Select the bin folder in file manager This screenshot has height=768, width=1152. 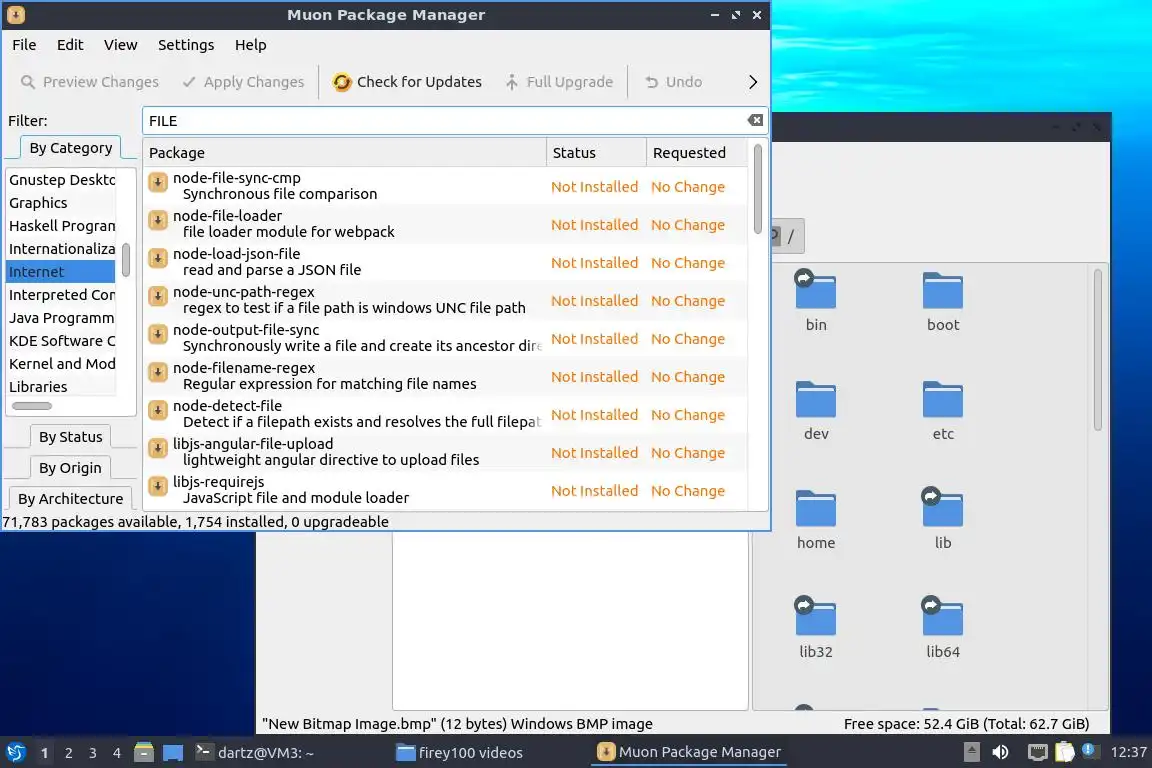click(x=816, y=301)
